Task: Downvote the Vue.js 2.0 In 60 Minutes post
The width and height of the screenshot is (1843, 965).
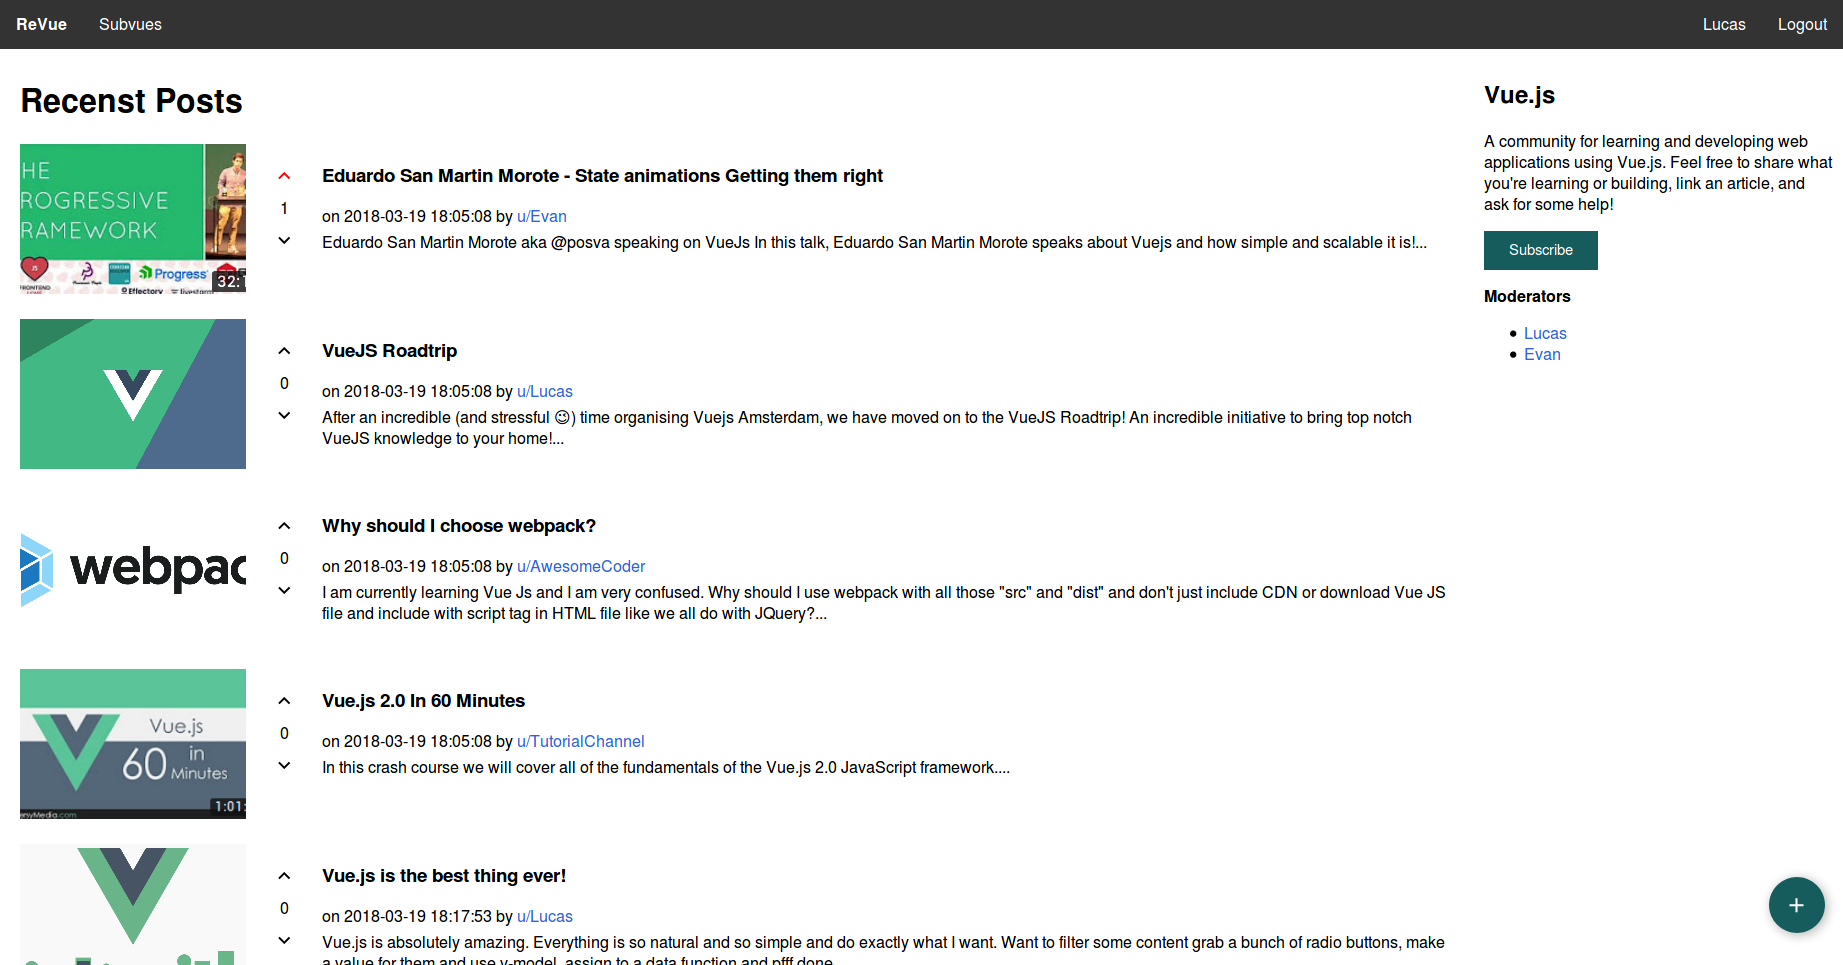Action: tap(284, 766)
